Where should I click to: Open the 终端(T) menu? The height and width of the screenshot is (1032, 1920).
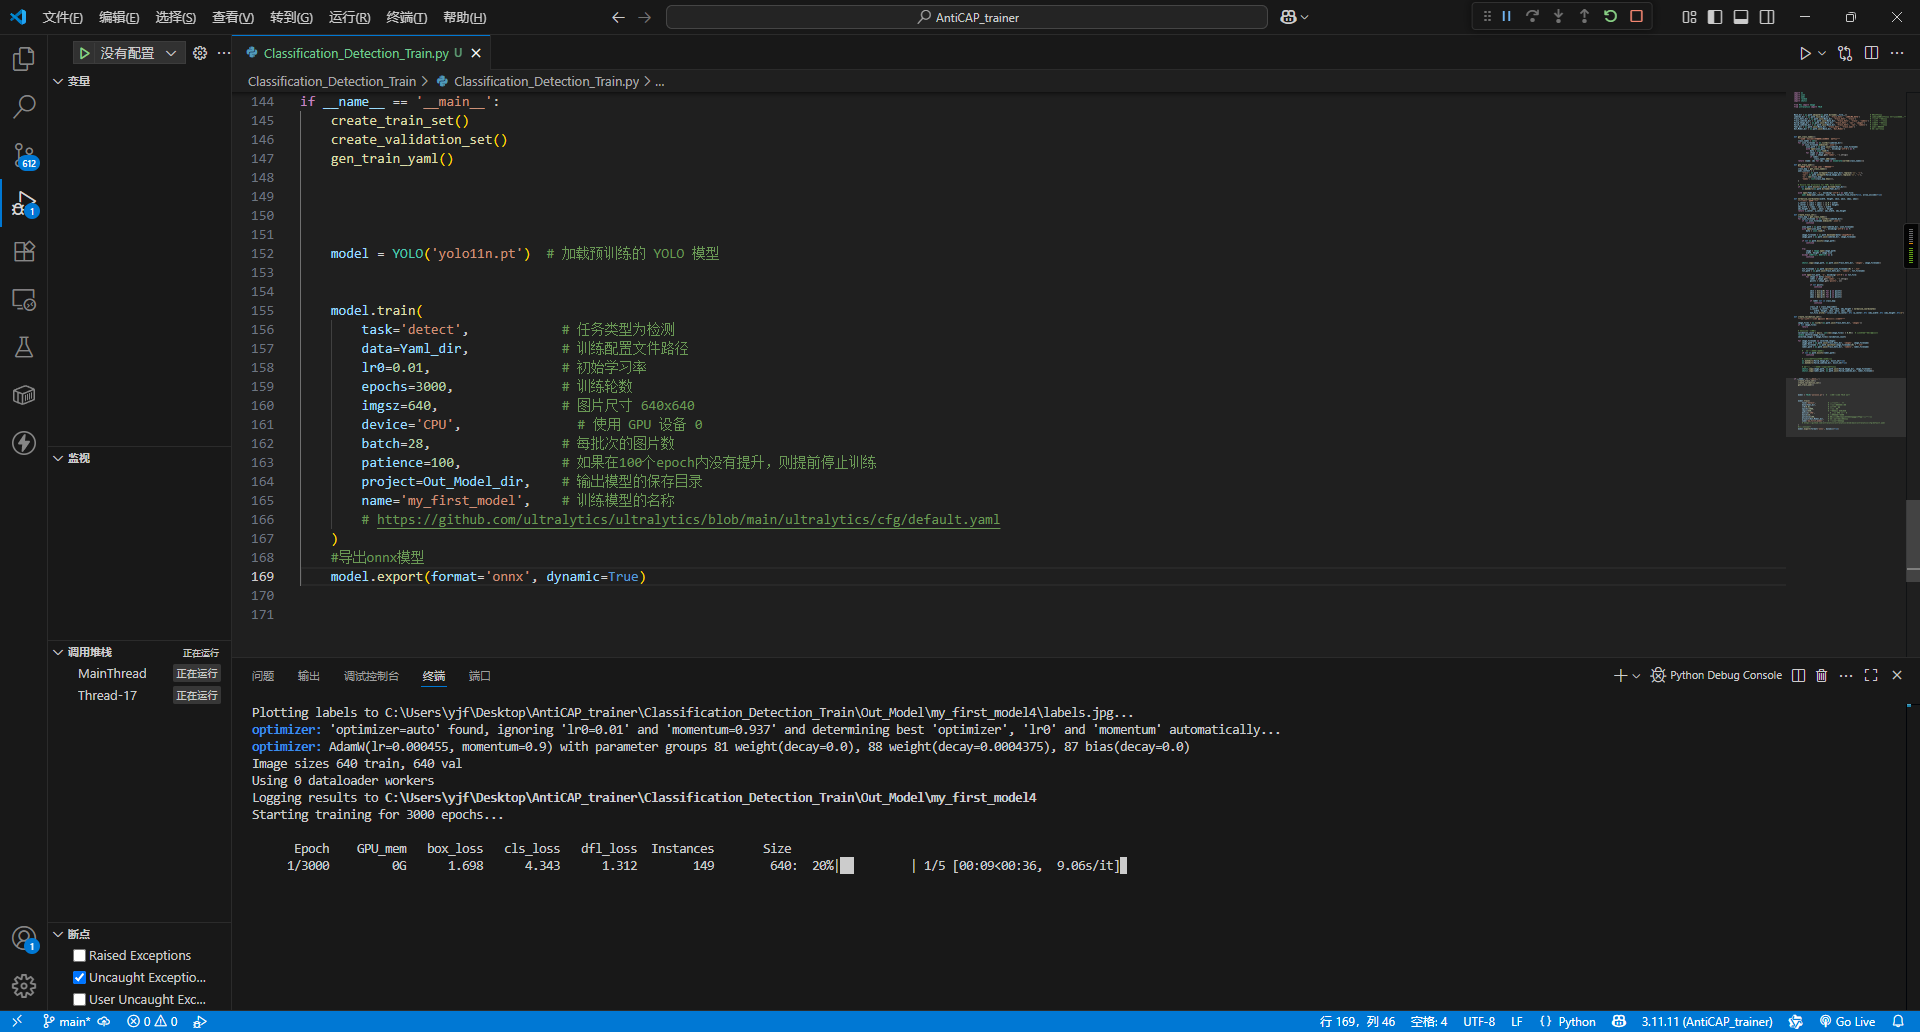(x=407, y=17)
